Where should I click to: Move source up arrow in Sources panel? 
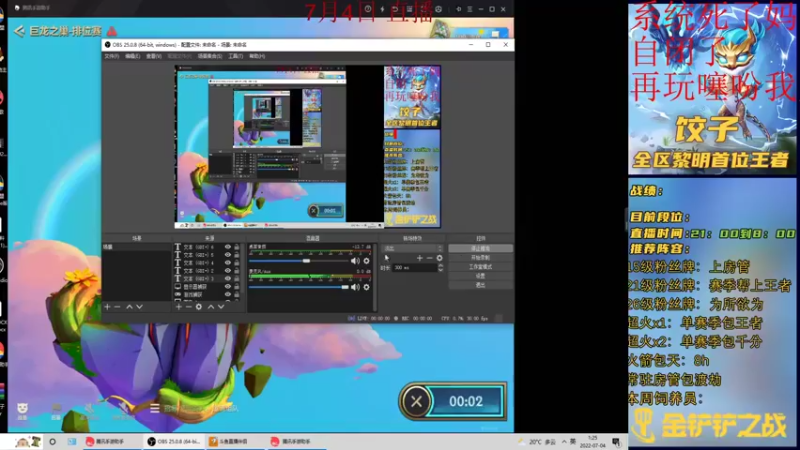point(211,307)
